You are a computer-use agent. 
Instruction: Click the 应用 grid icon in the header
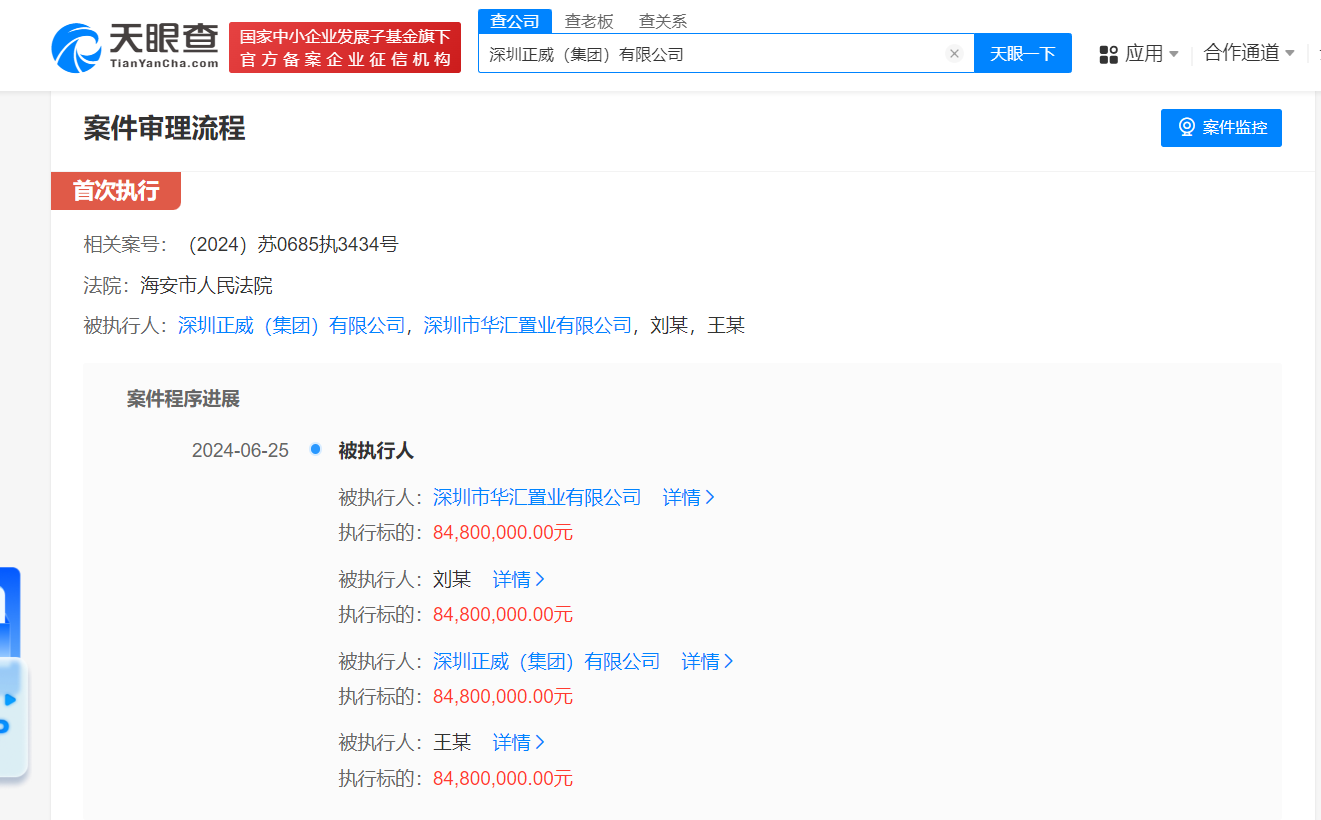tap(1108, 55)
